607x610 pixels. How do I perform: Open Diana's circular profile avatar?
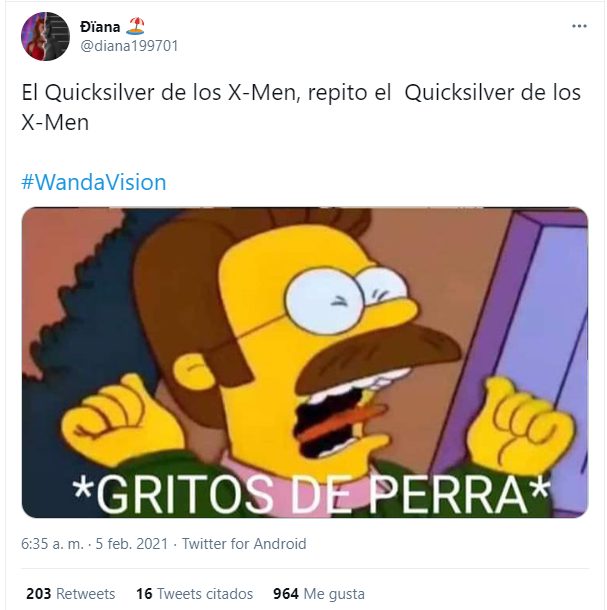click(x=45, y=36)
